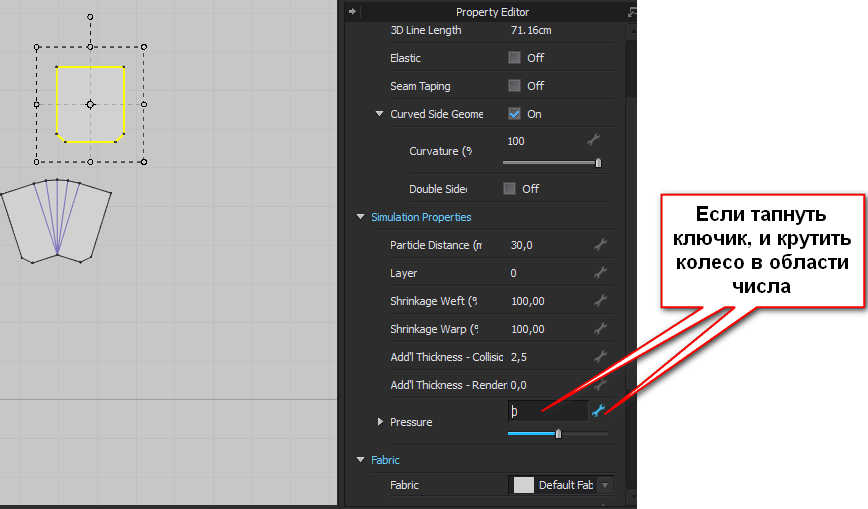
Task: Click wrench icon for Add'l Thickness - Collision
Action: tap(600, 357)
